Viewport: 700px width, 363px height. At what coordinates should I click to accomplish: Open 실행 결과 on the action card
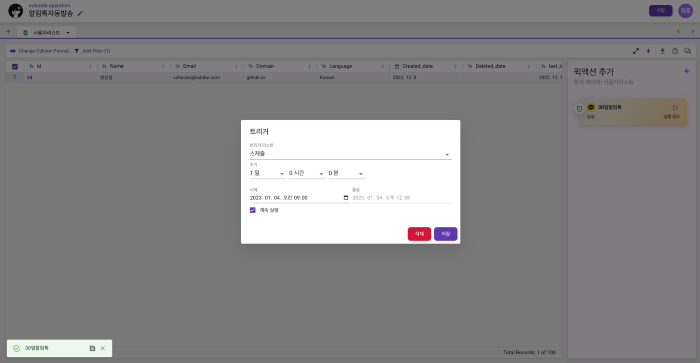(671, 117)
